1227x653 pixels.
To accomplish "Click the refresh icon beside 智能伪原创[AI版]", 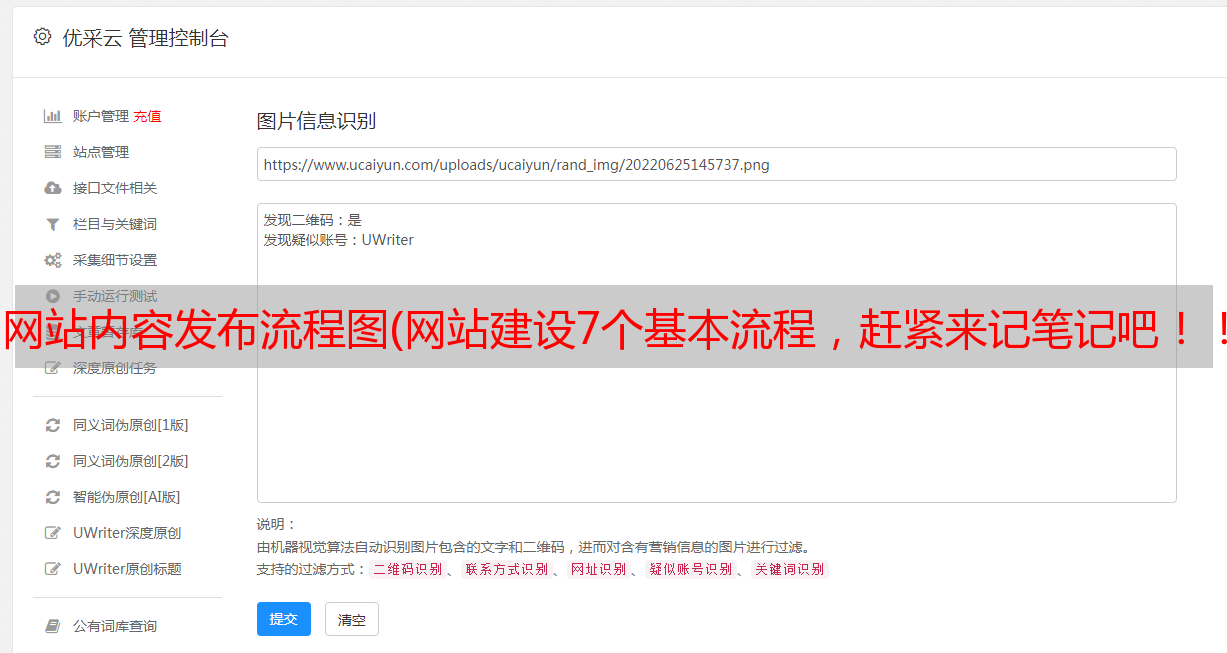I will pyautogui.click(x=53, y=497).
